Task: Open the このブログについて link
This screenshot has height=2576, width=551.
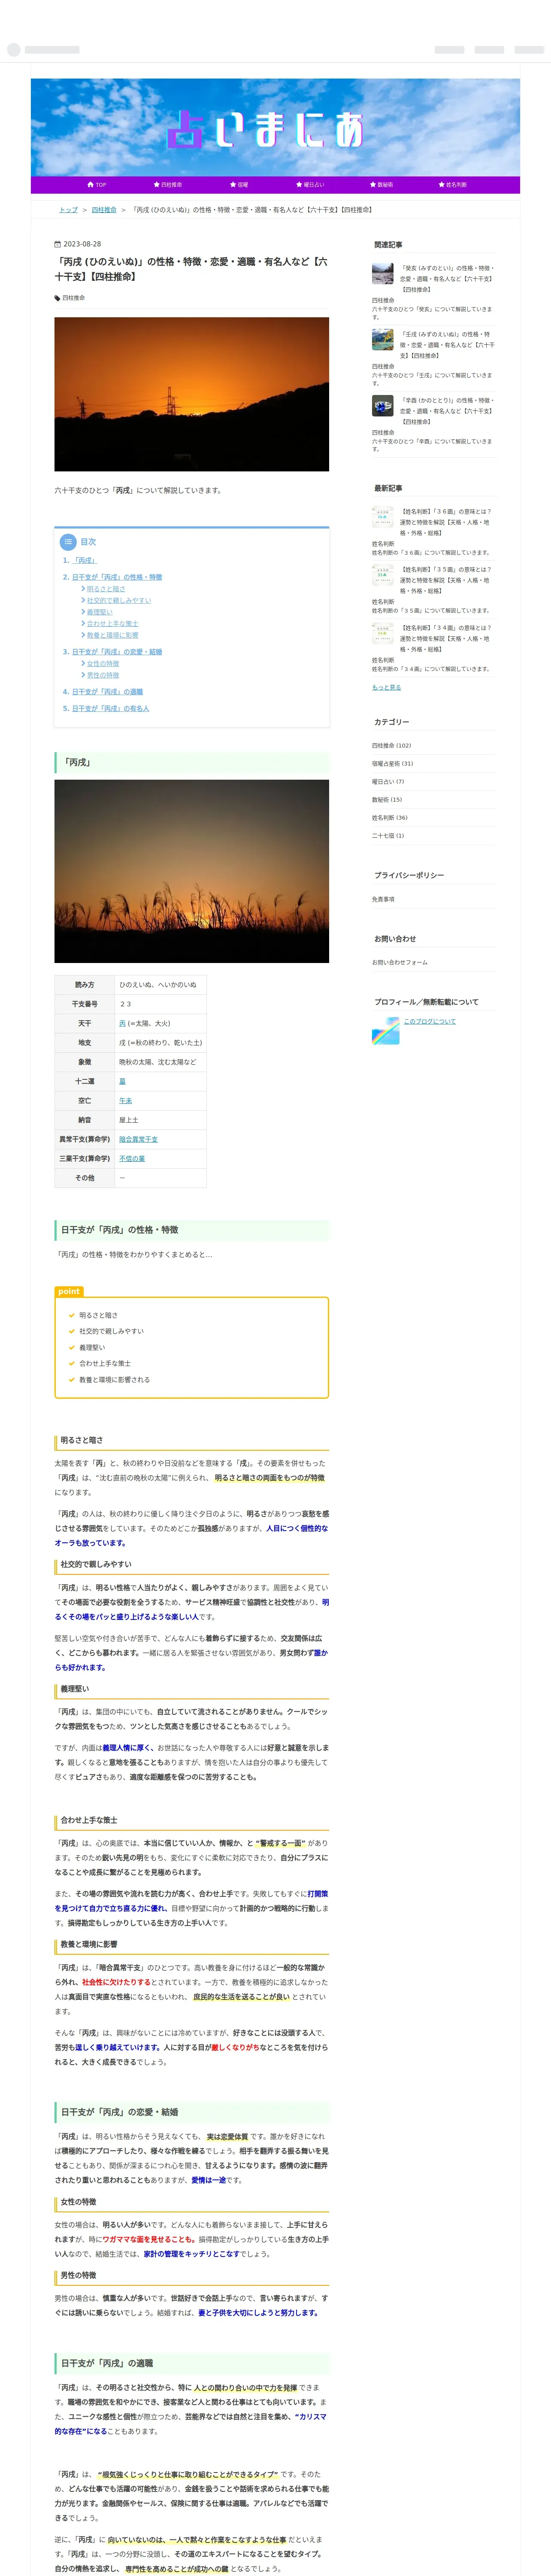Action: pyautogui.click(x=429, y=1021)
